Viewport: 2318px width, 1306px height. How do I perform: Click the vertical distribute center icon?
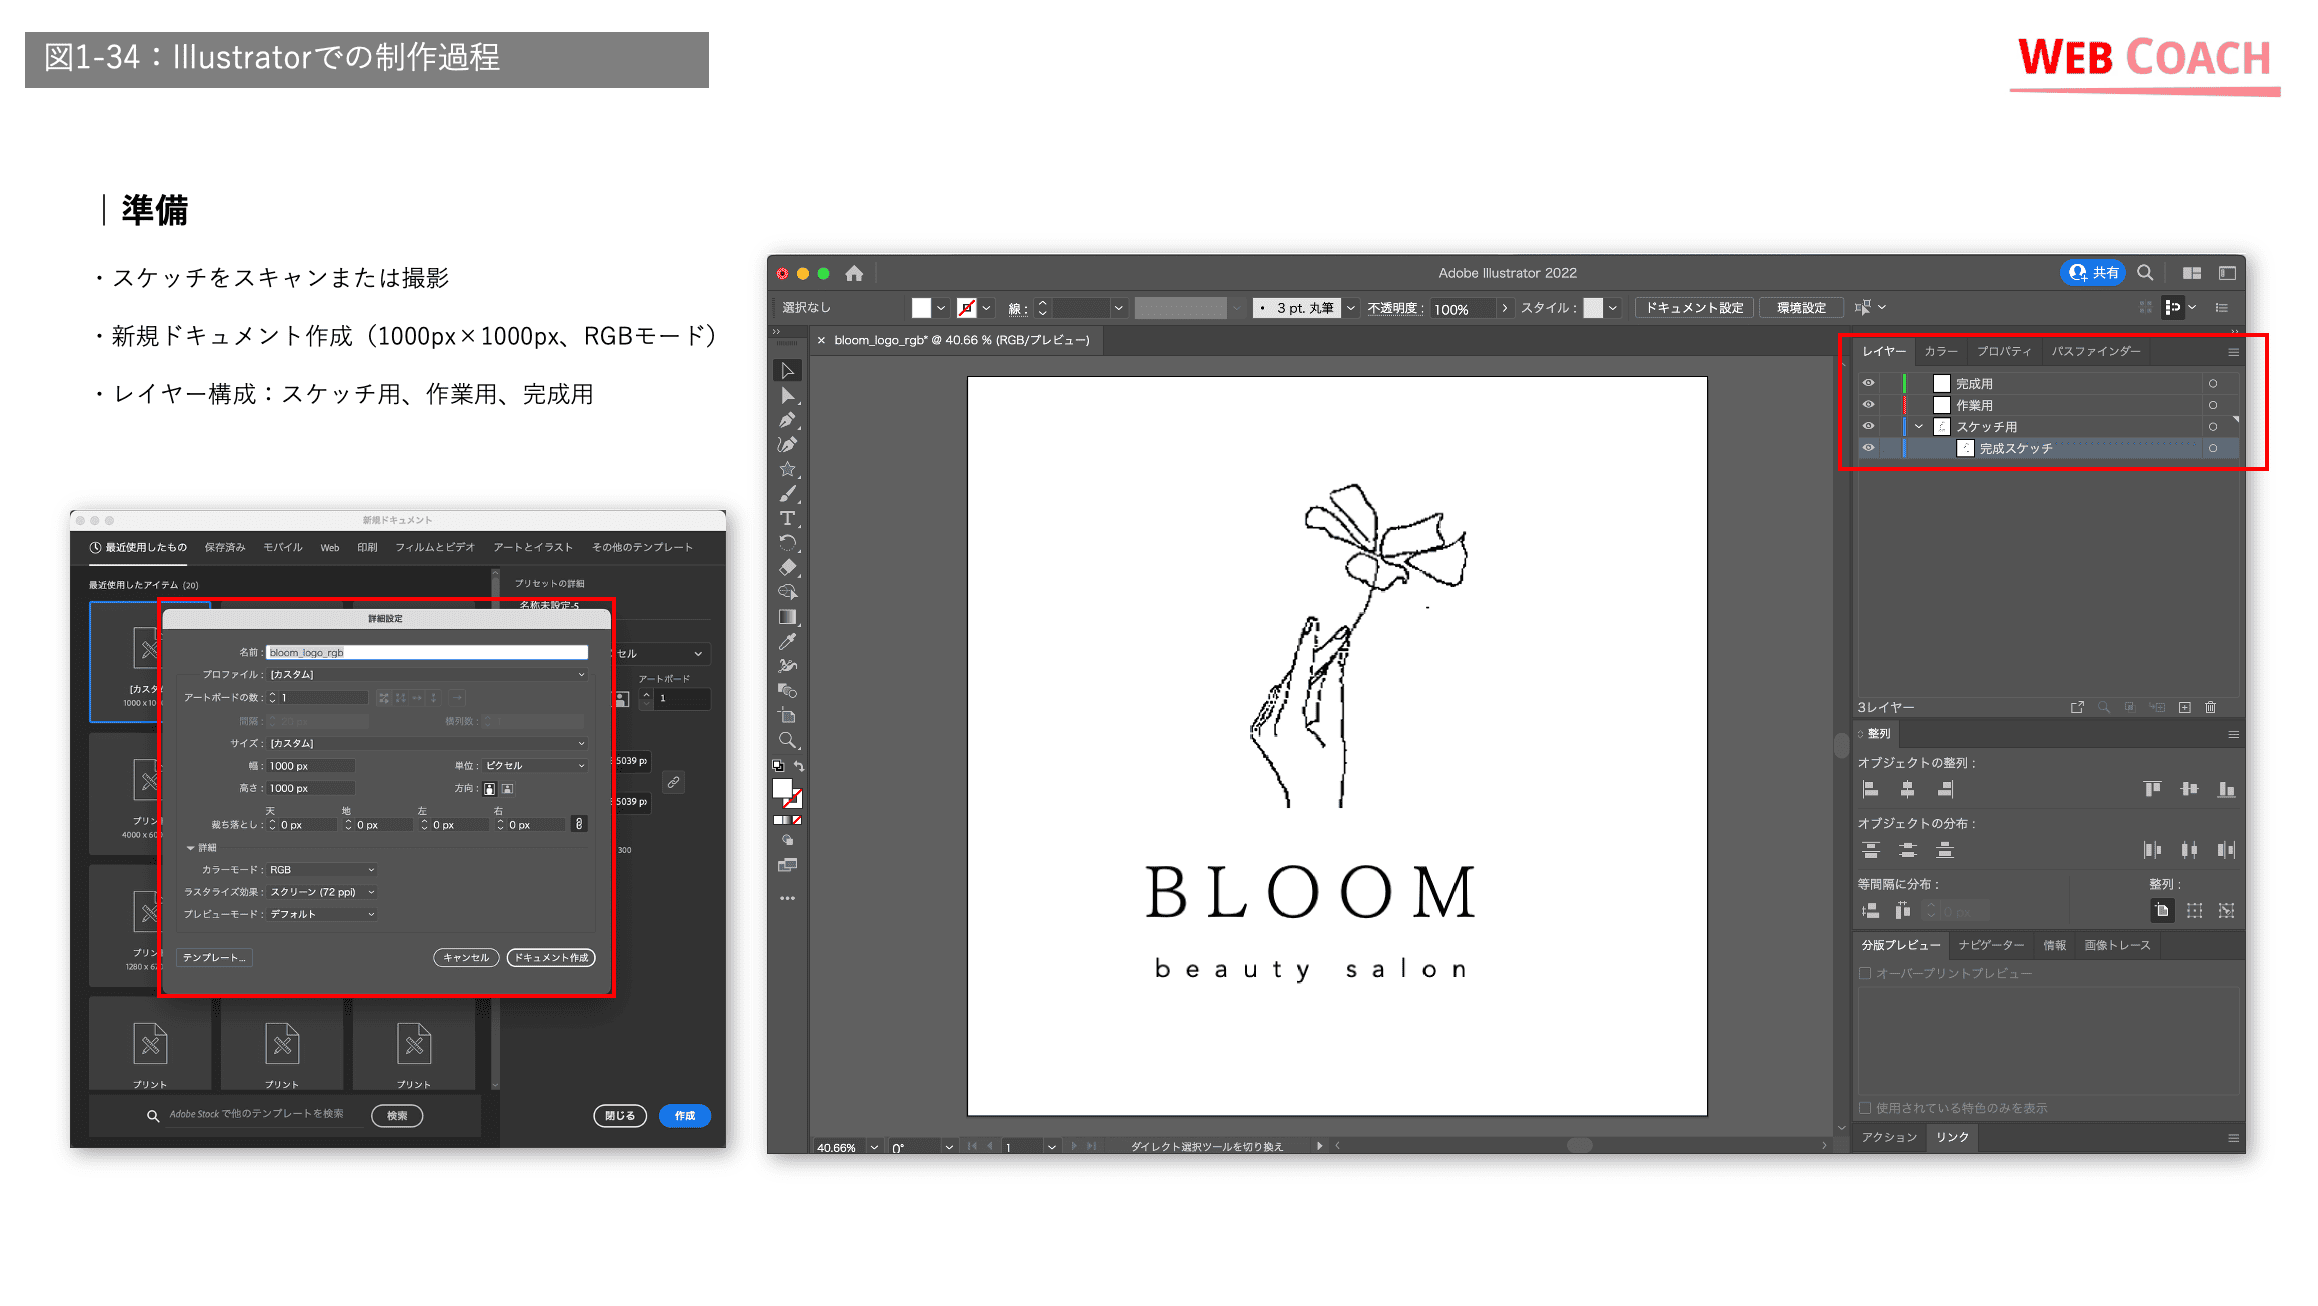(x=1908, y=851)
